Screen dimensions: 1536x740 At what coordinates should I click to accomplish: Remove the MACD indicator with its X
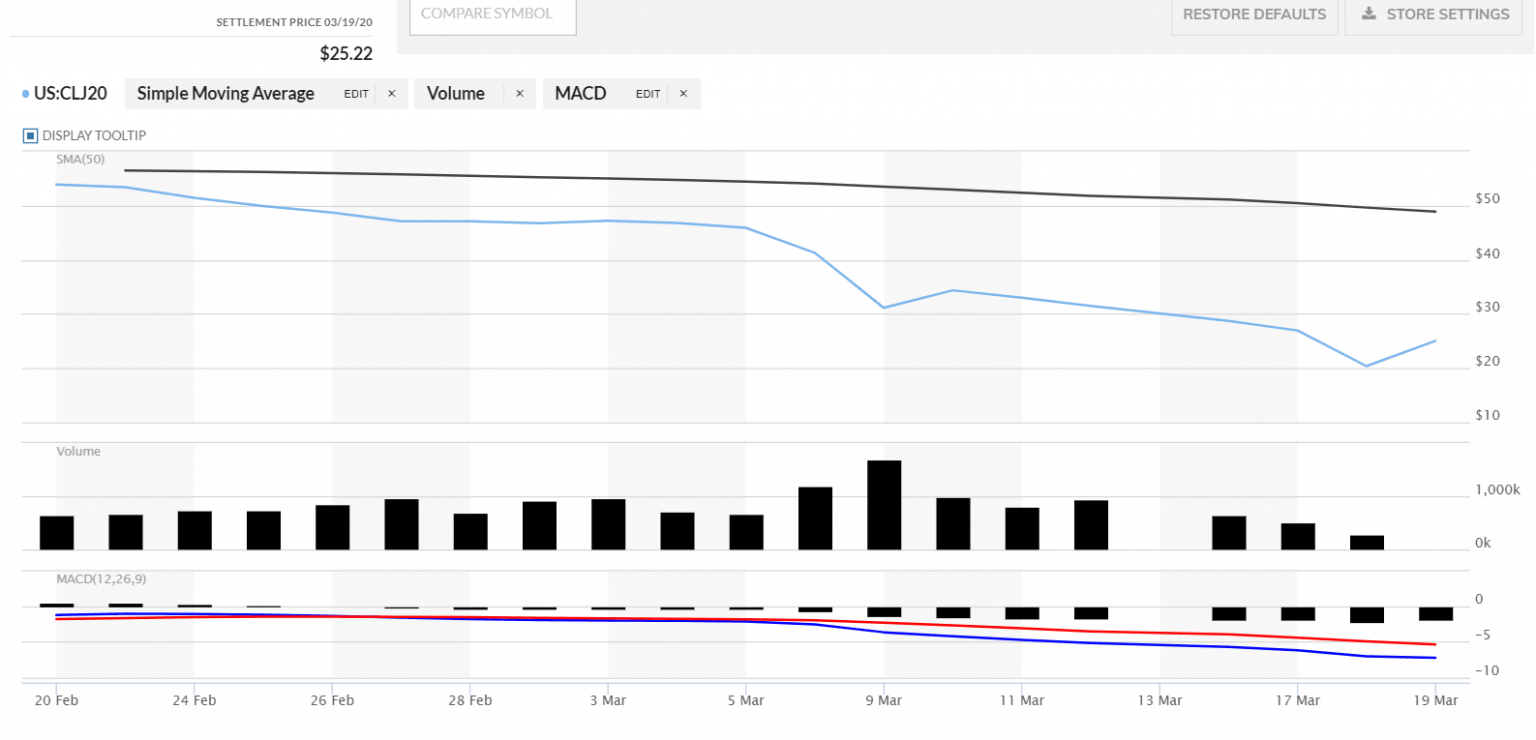(x=683, y=94)
